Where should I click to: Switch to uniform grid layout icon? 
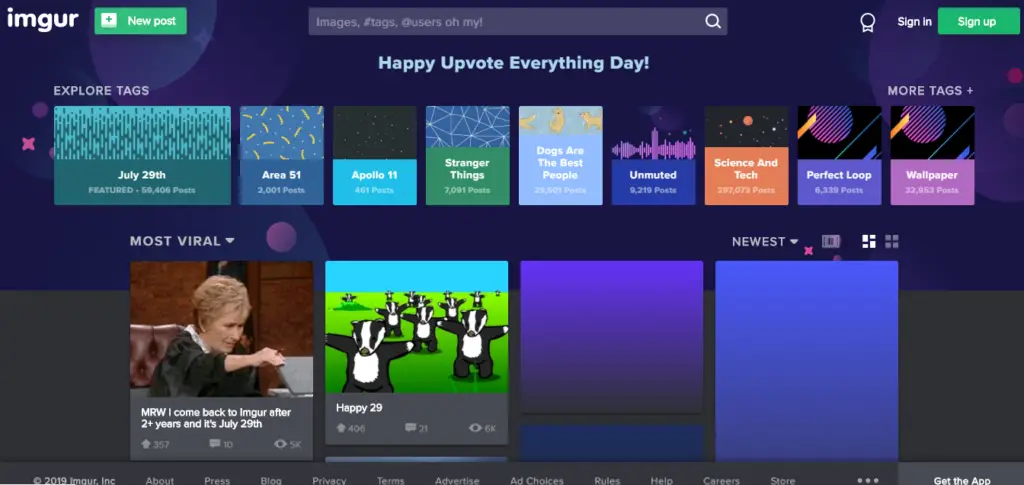[x=892, y=242]
